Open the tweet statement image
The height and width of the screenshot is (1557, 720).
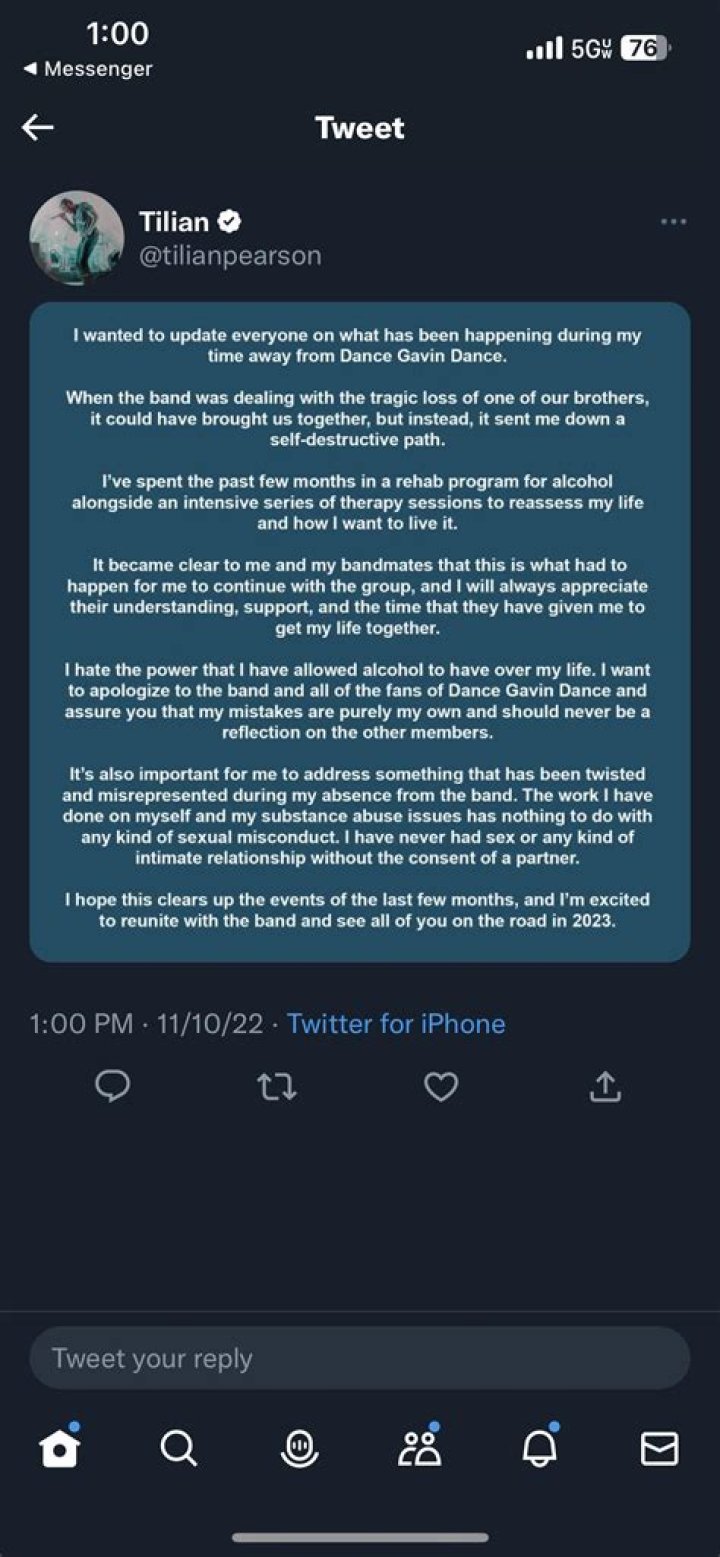point(359,632)
